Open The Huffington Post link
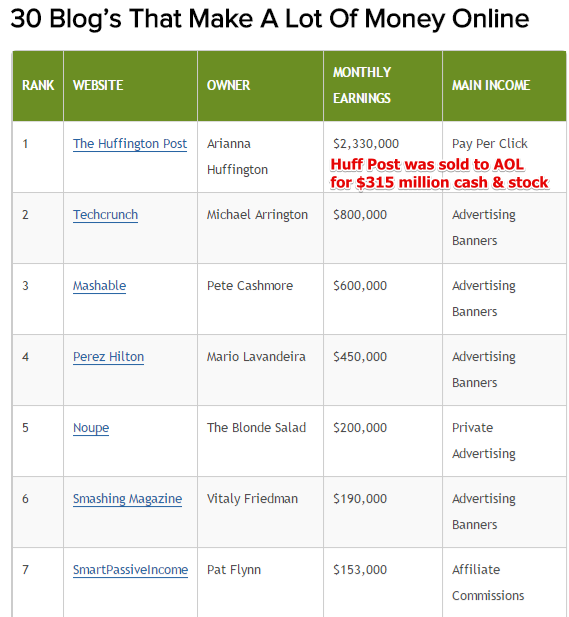569x617 pixels. click(130, 144)
